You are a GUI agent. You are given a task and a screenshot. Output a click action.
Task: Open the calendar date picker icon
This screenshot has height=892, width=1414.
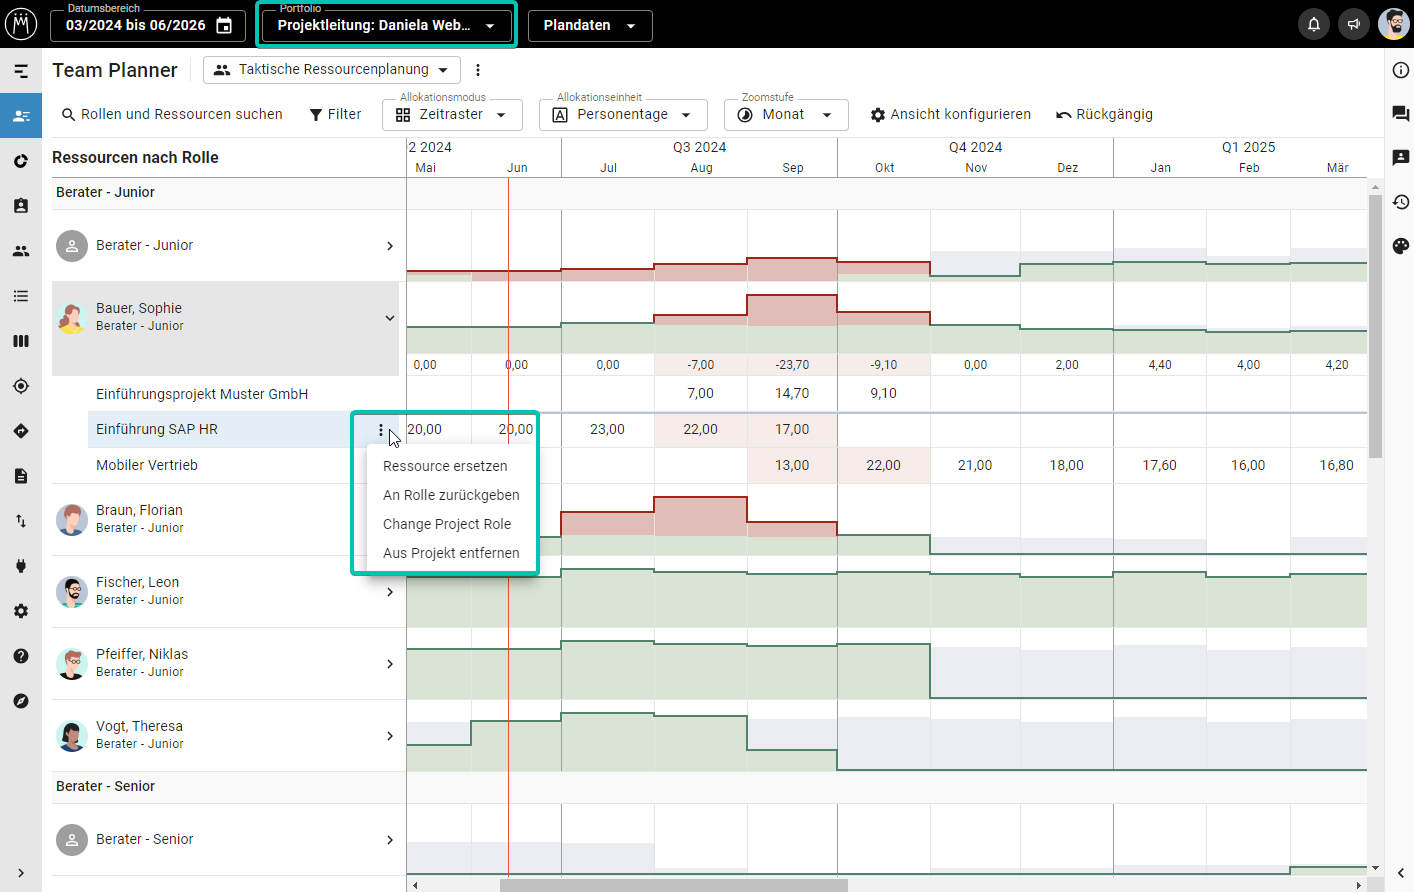click(224, 26)
